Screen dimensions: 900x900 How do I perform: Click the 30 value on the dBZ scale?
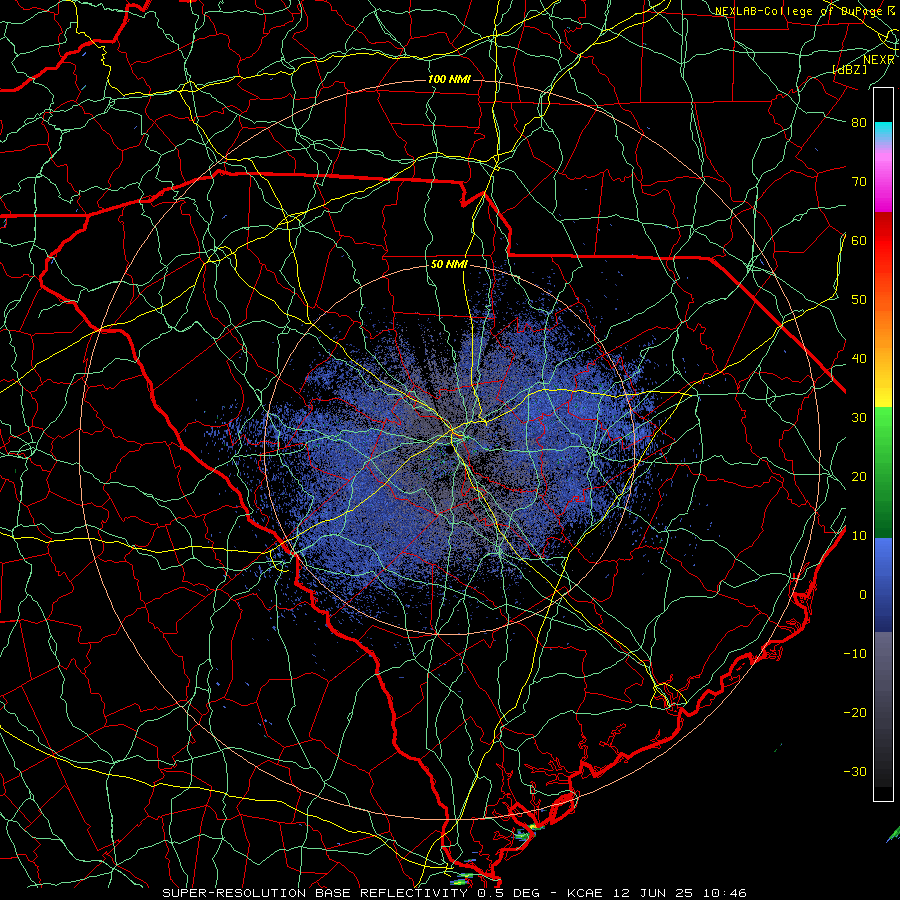point(859,417)
